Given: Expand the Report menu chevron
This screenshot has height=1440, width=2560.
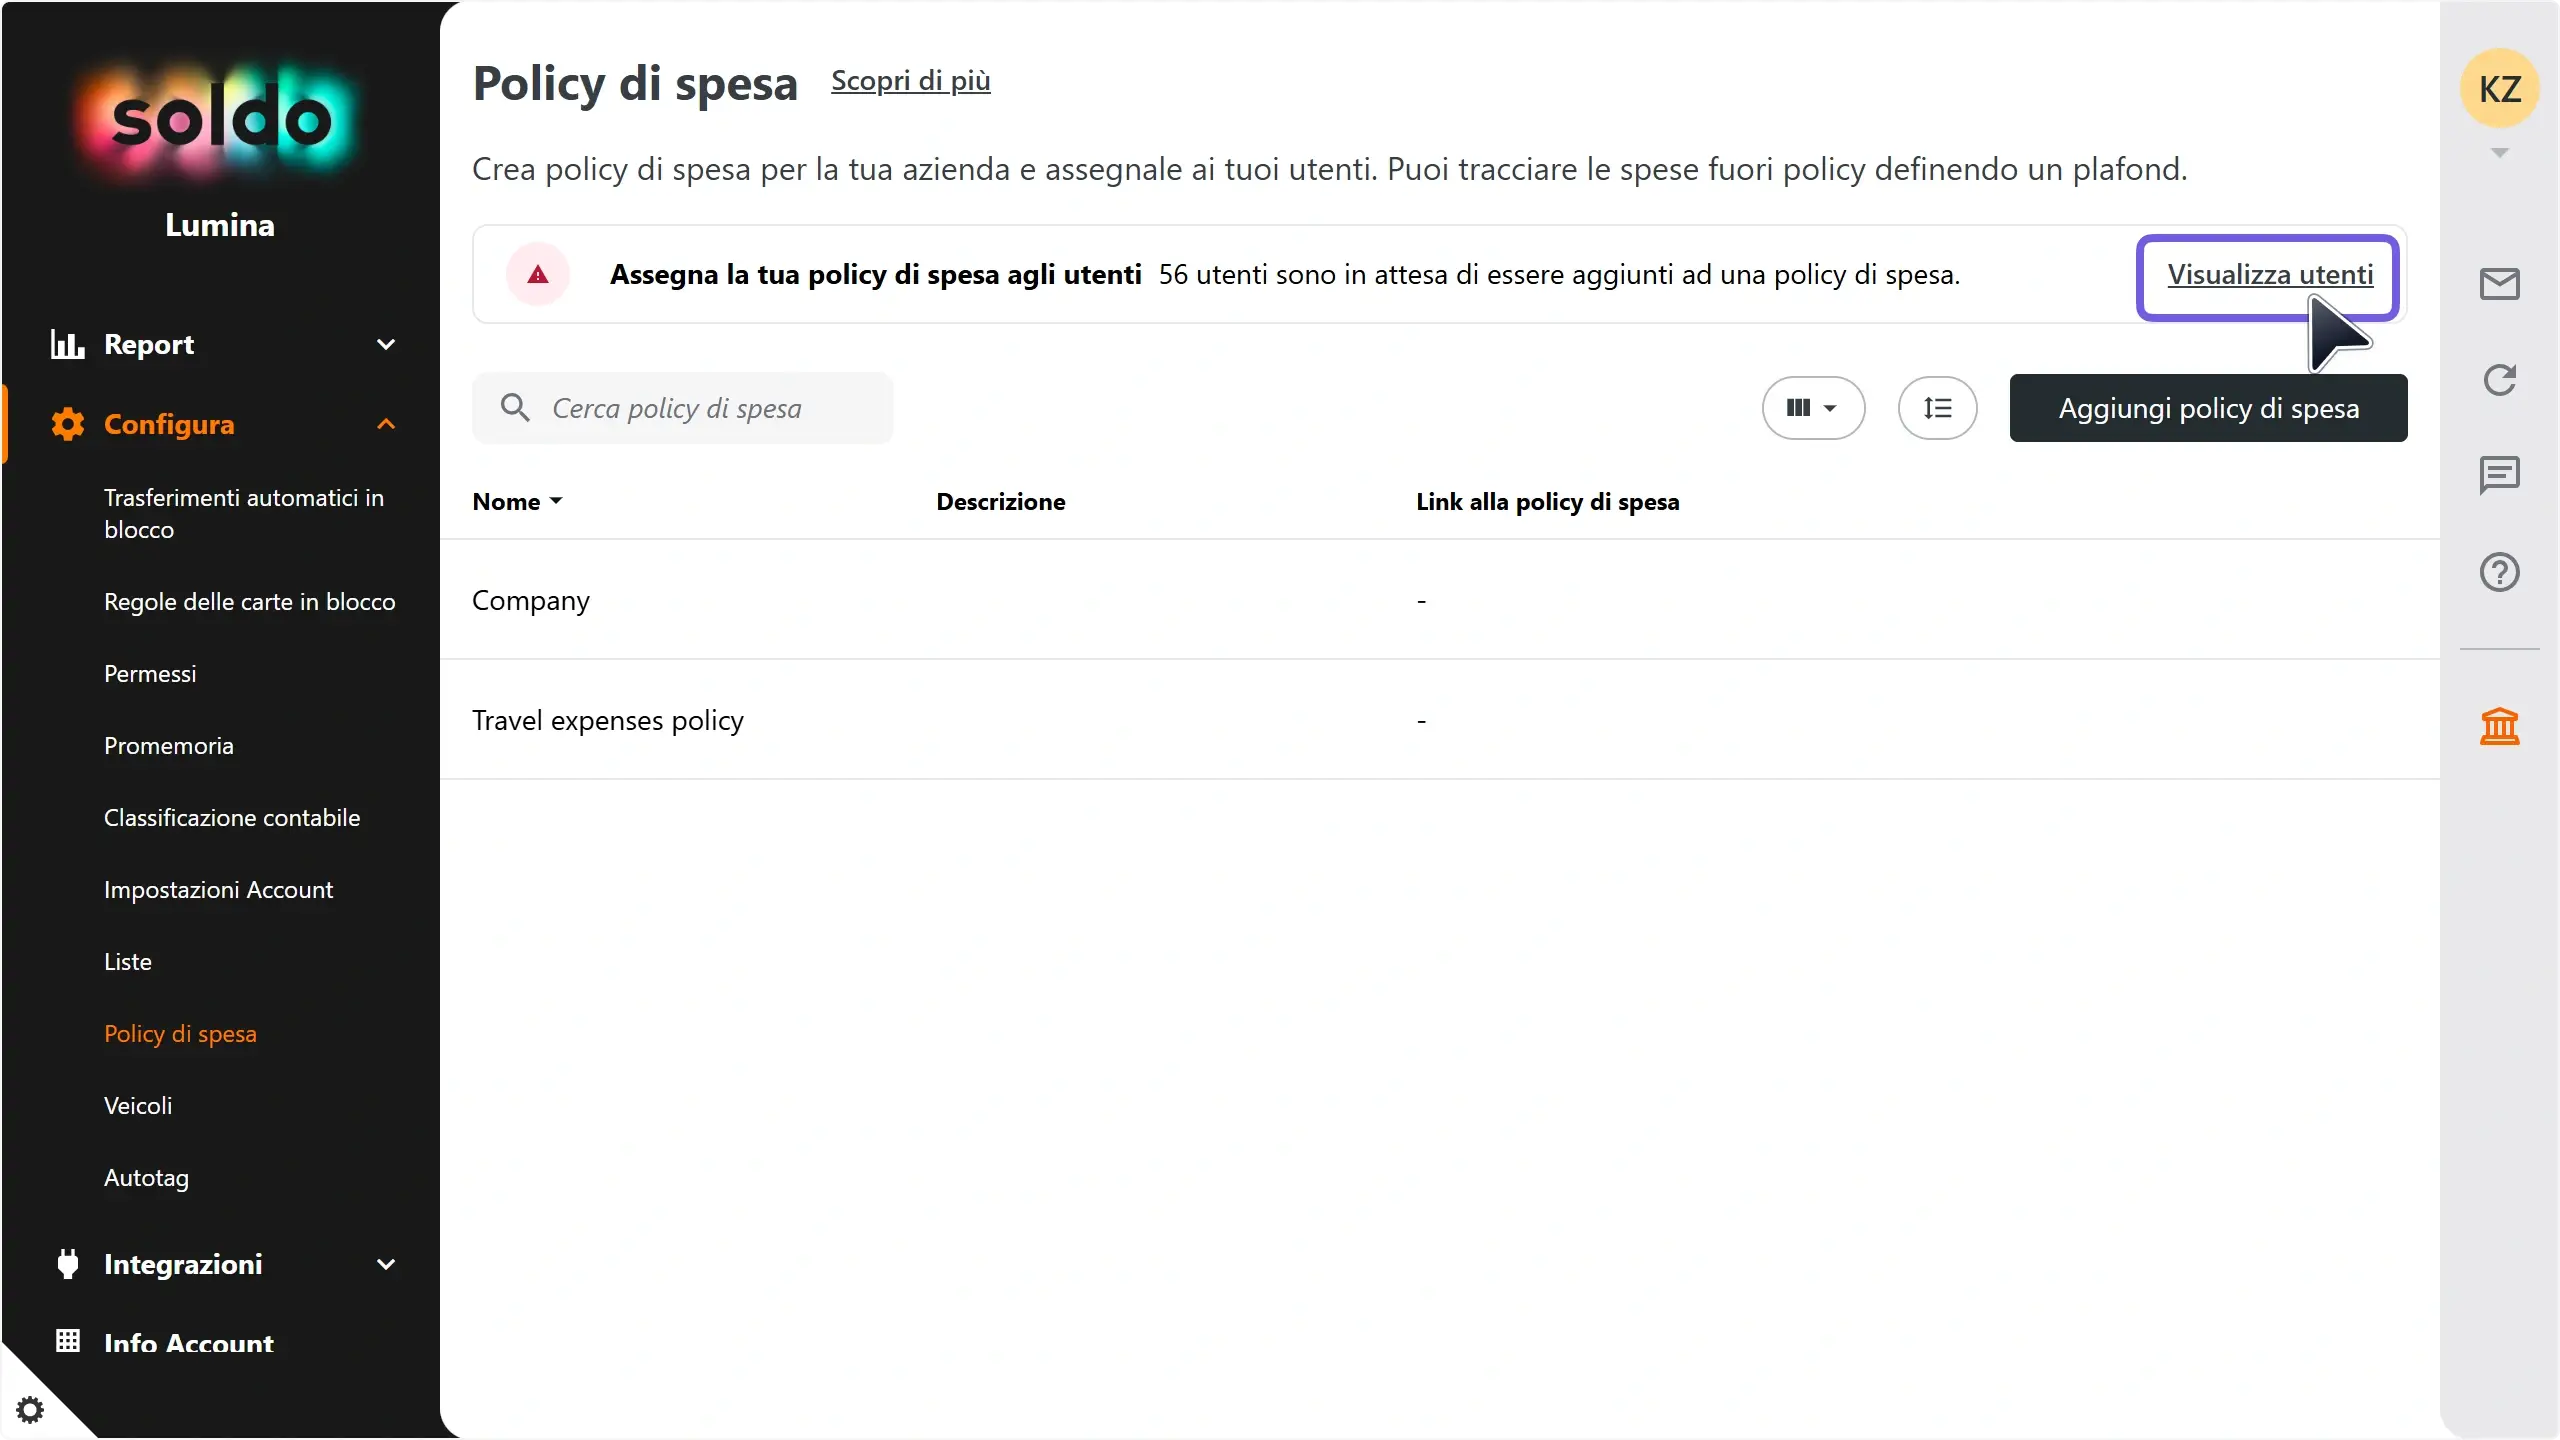Looking at the screenshot, I should [386, 344].
